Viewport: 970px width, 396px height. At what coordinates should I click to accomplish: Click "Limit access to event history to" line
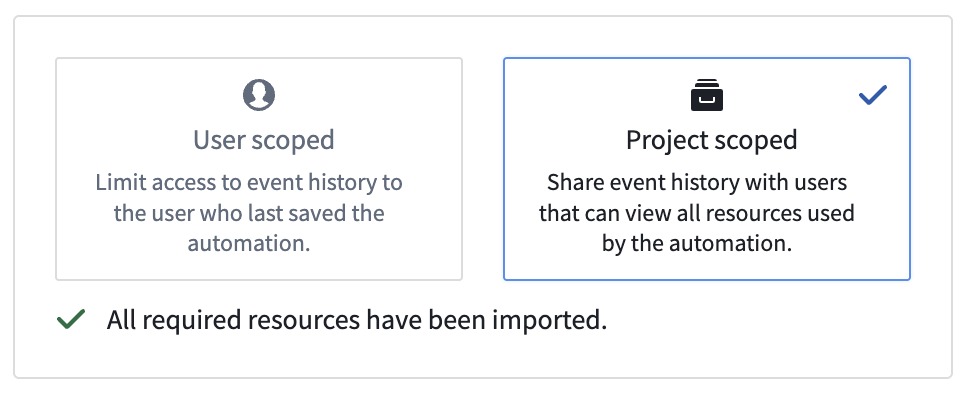pos(249,183)
